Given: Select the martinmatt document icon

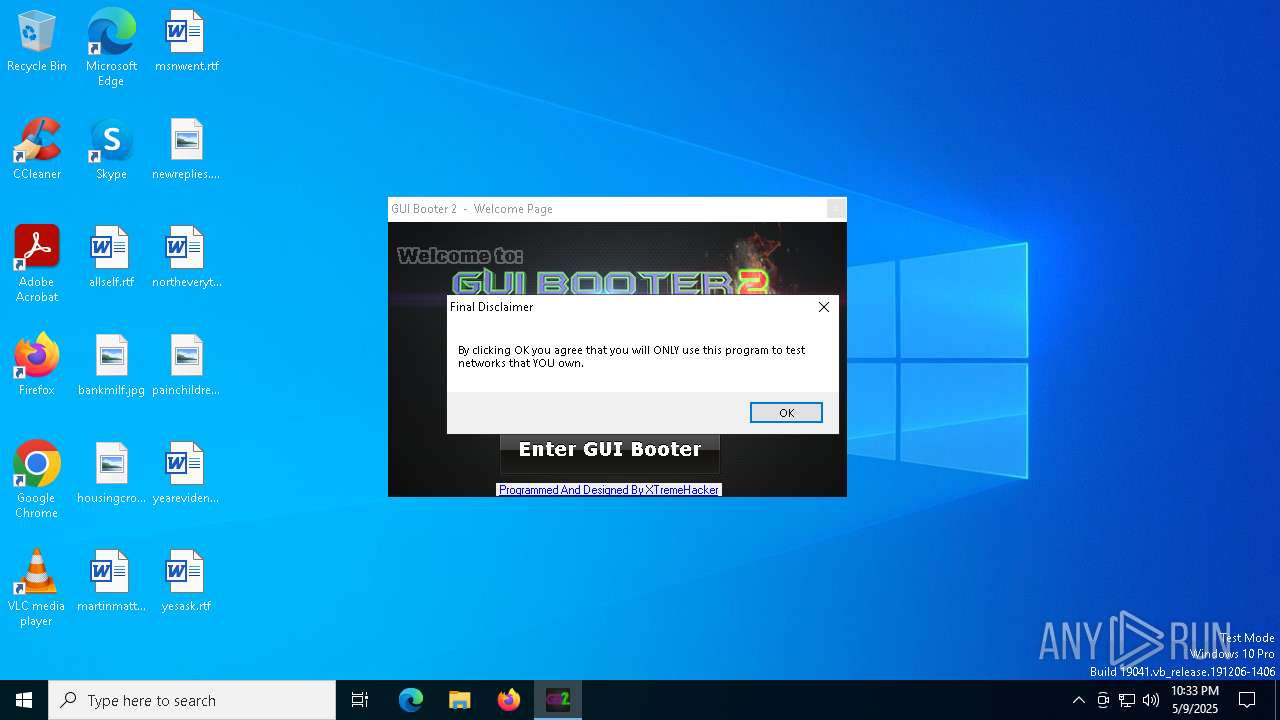Looking at the screenshot, I should [111, 582].
